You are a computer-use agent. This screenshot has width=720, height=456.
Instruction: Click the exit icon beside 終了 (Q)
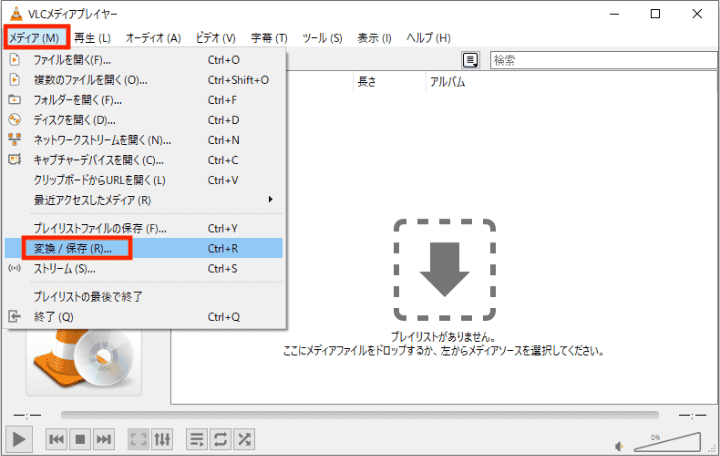point(15,316)
